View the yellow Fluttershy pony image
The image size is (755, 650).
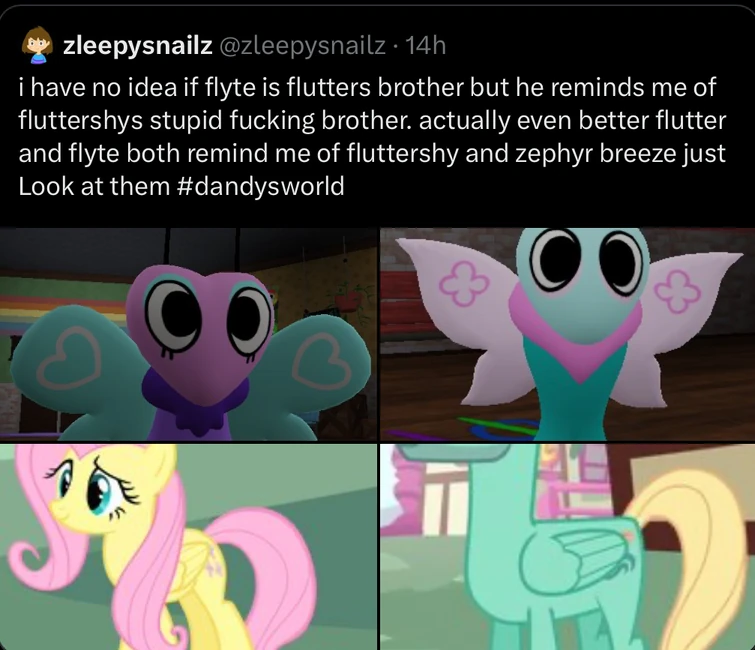pos(188,547)
